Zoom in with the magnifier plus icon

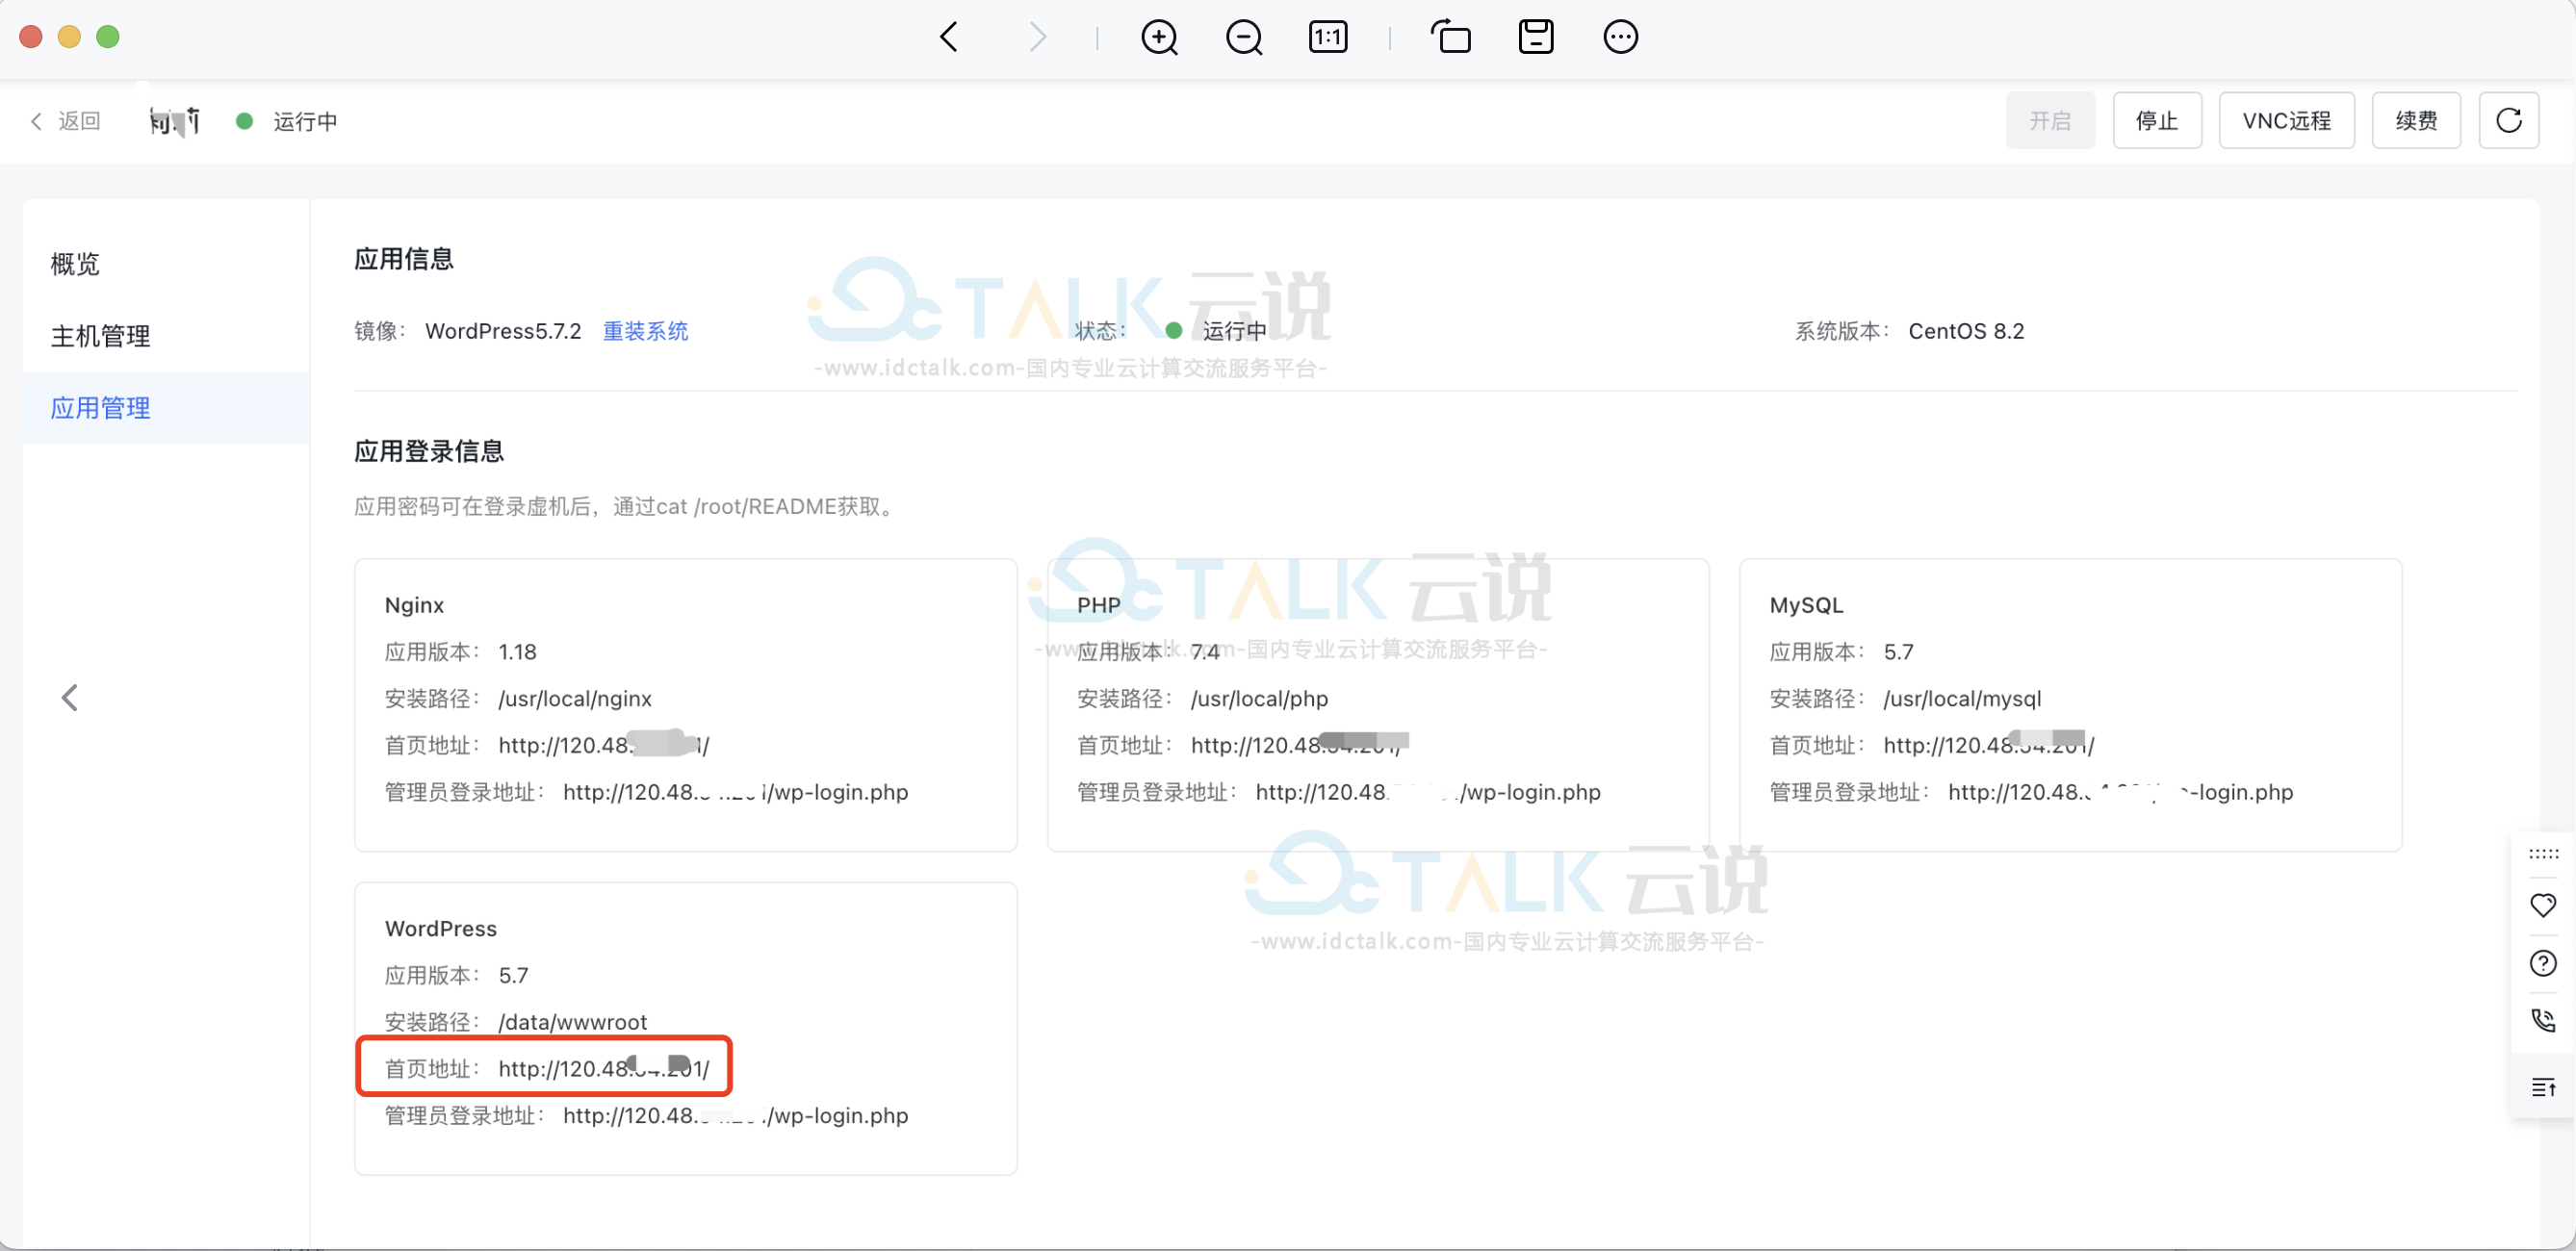tap(1159, 37)
